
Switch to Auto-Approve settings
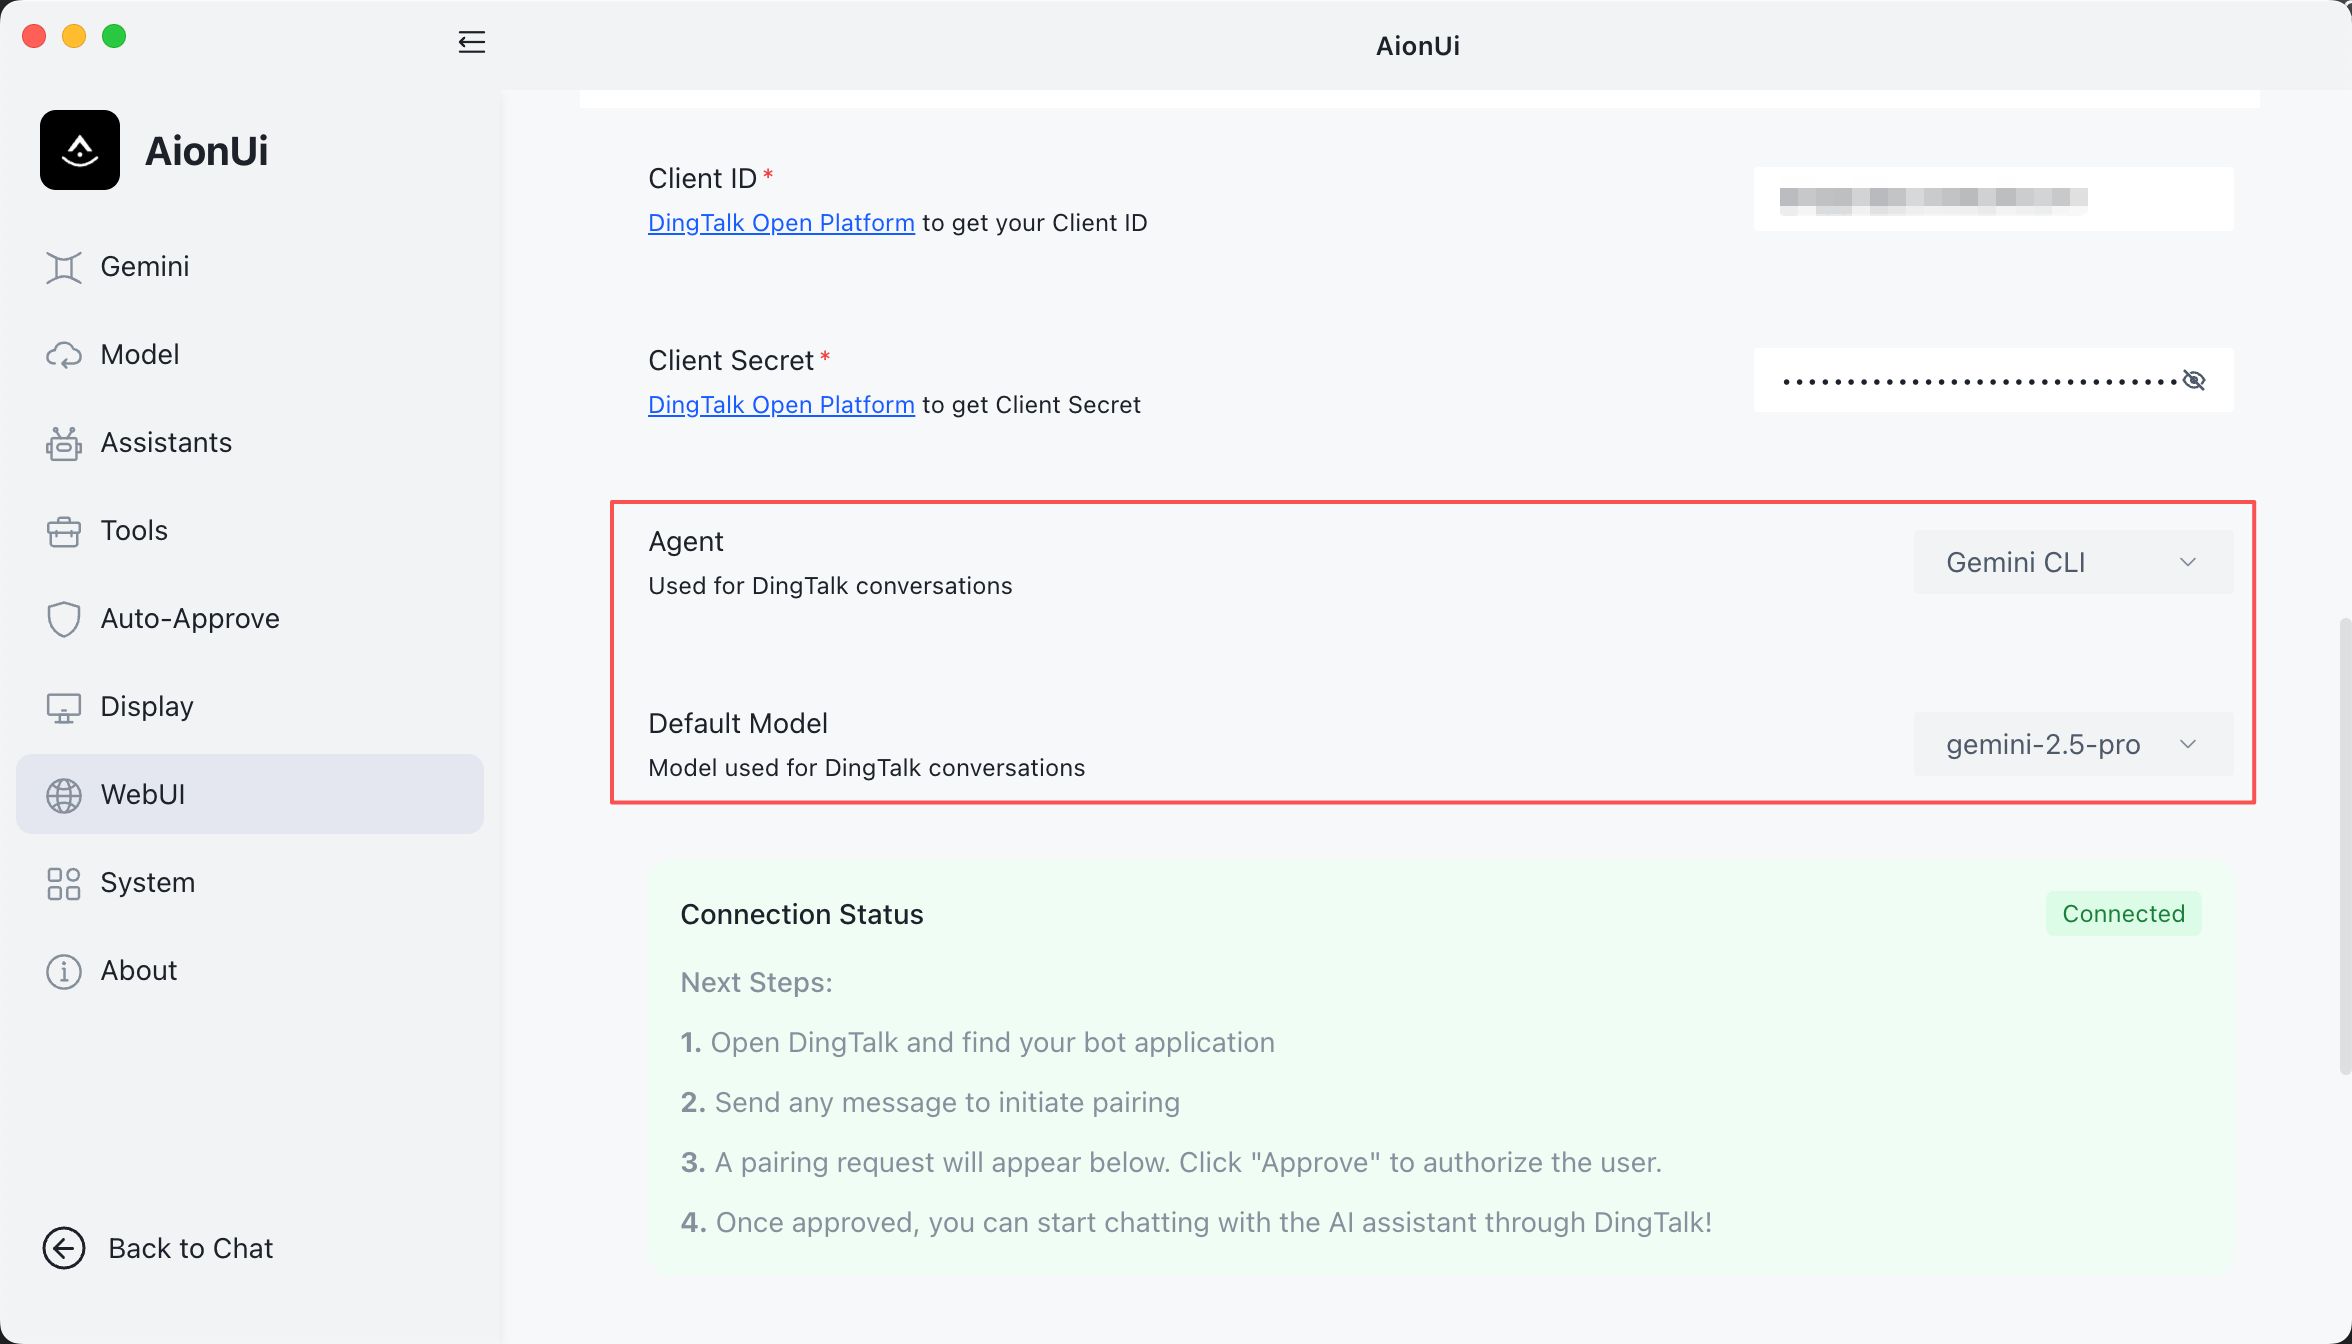coord(250,619)
